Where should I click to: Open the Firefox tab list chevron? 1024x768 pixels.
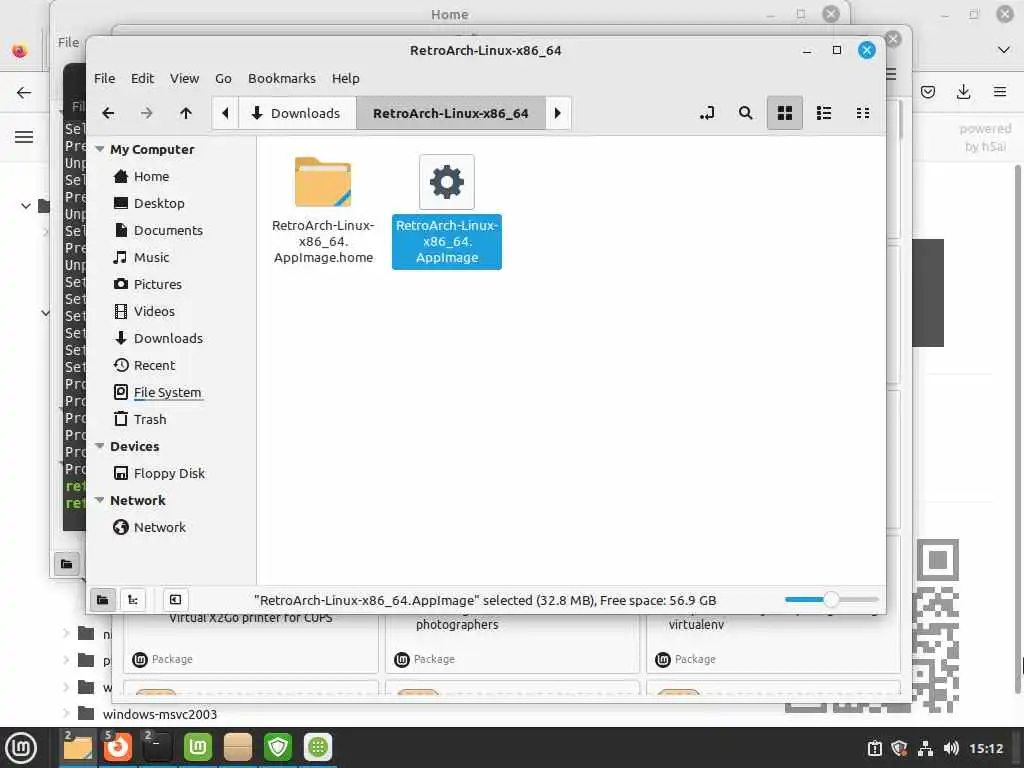[1004, 50]
